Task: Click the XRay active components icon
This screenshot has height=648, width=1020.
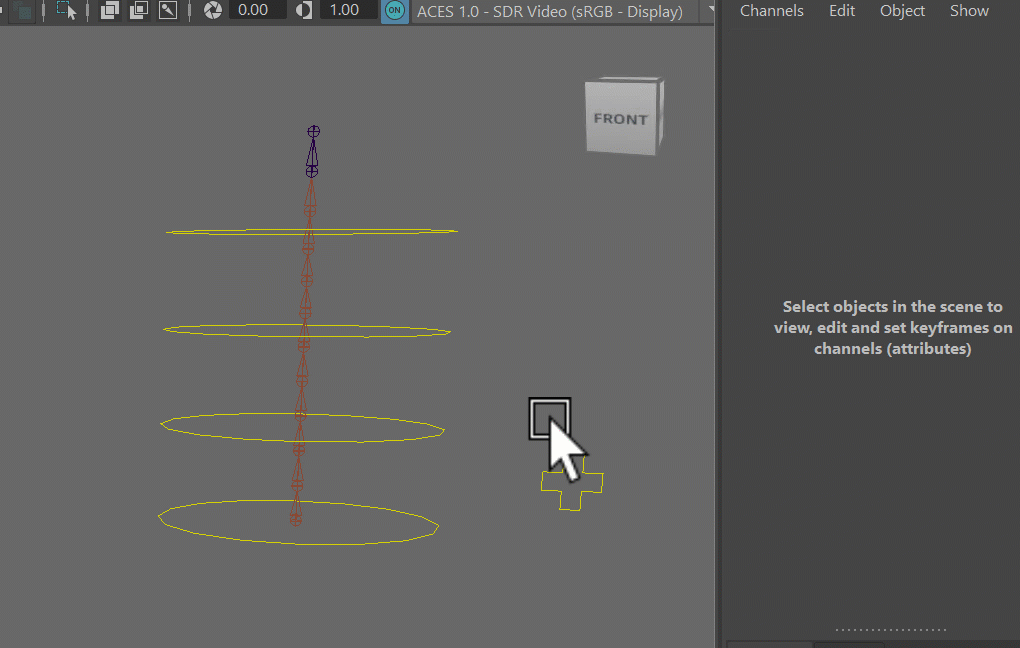Action: coord(139,10)
